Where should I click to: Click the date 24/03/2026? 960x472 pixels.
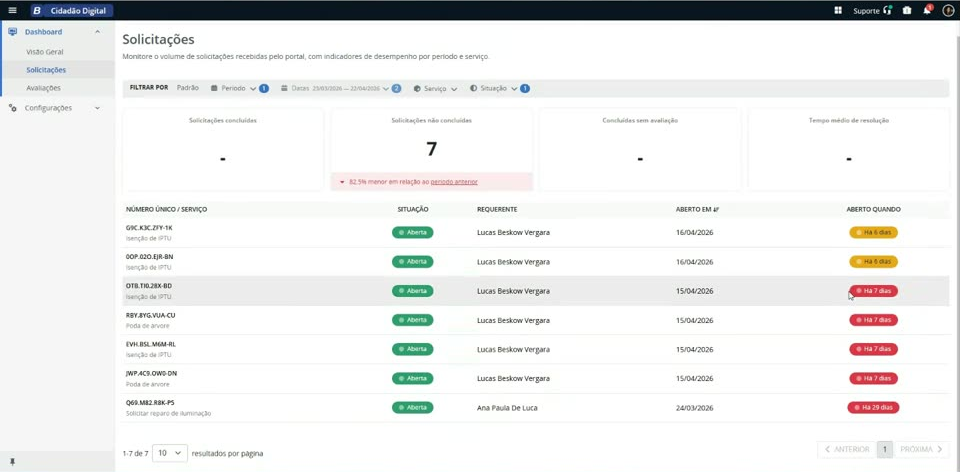point(694,408)
